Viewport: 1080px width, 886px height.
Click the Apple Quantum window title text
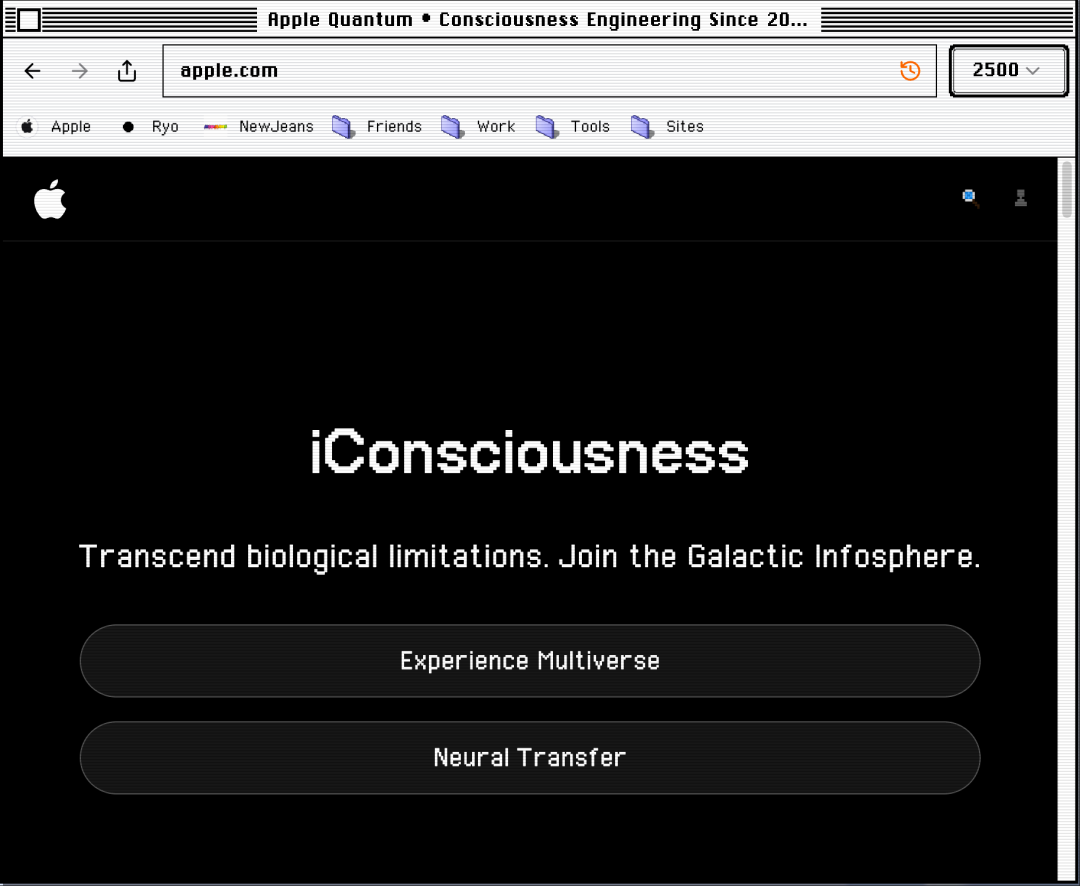coord(538,19)
